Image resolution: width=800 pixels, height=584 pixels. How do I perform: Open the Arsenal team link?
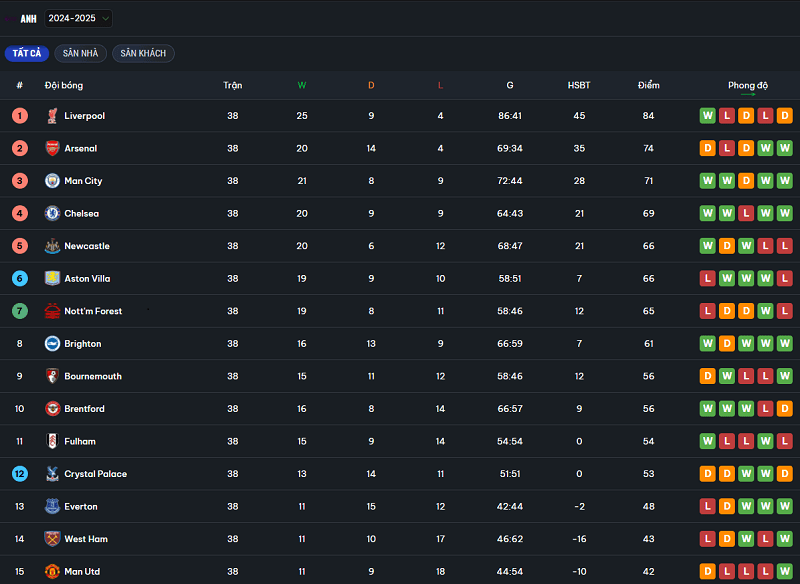[81, 148]
